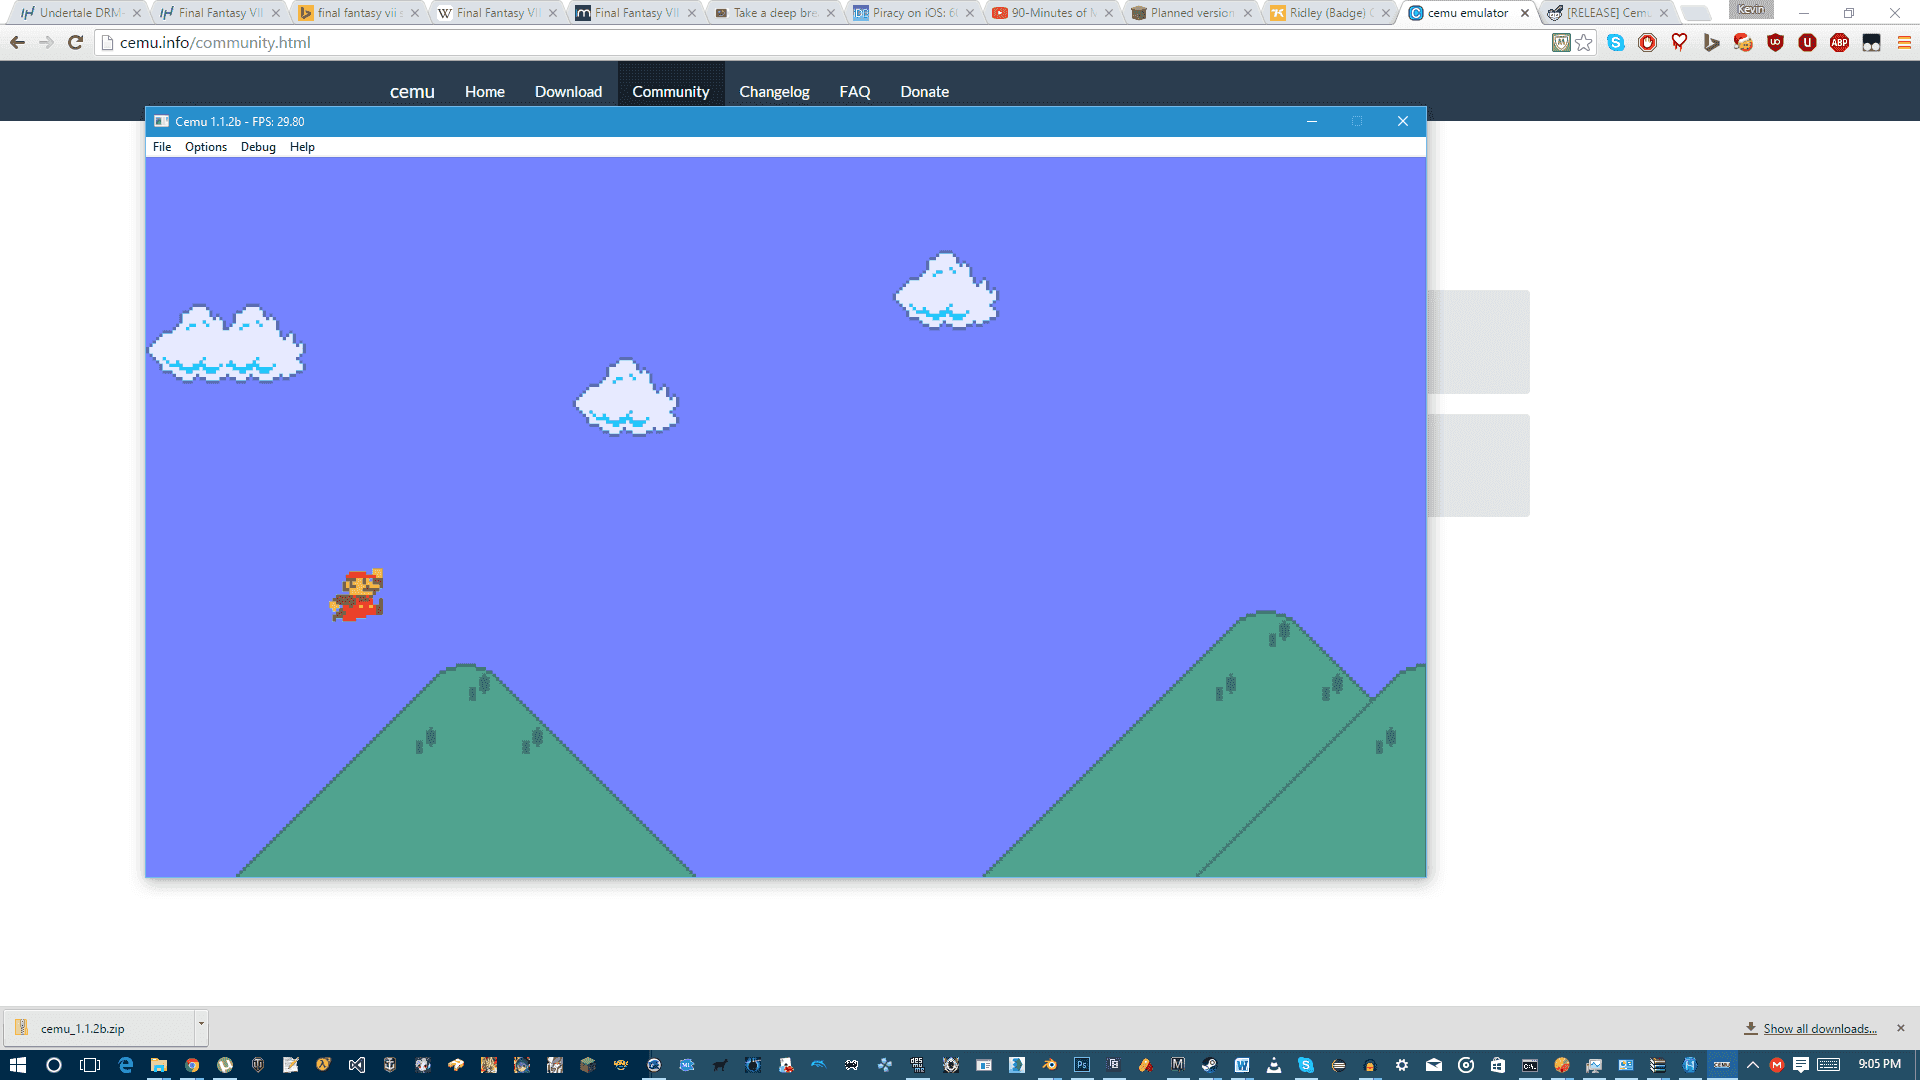Open Skype from the taskbar
This screenshot has height=1080, width=1920.
[1306, 1065]
